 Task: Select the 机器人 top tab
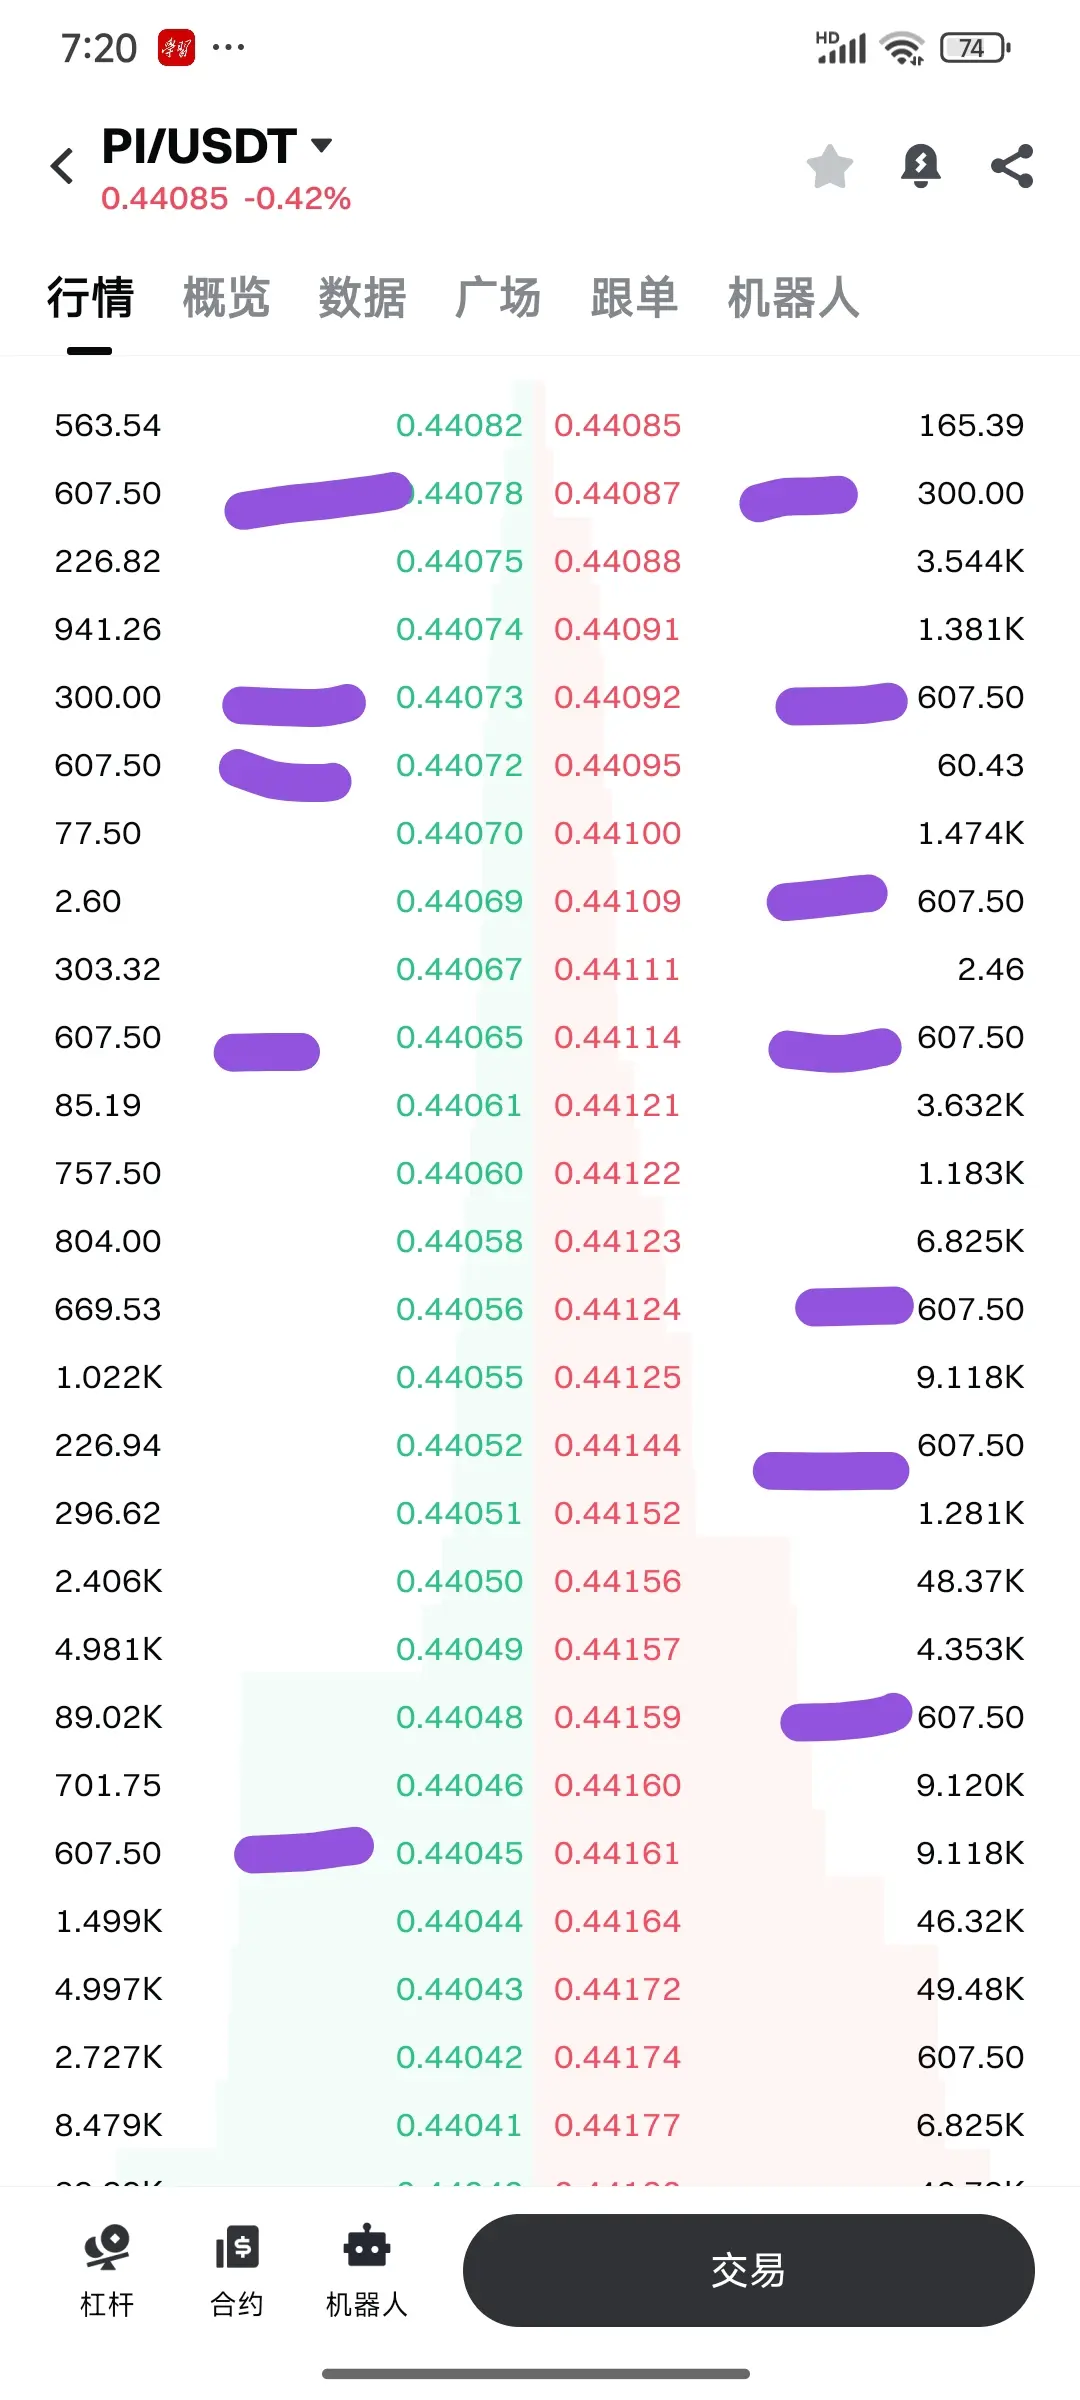(793, 298)
